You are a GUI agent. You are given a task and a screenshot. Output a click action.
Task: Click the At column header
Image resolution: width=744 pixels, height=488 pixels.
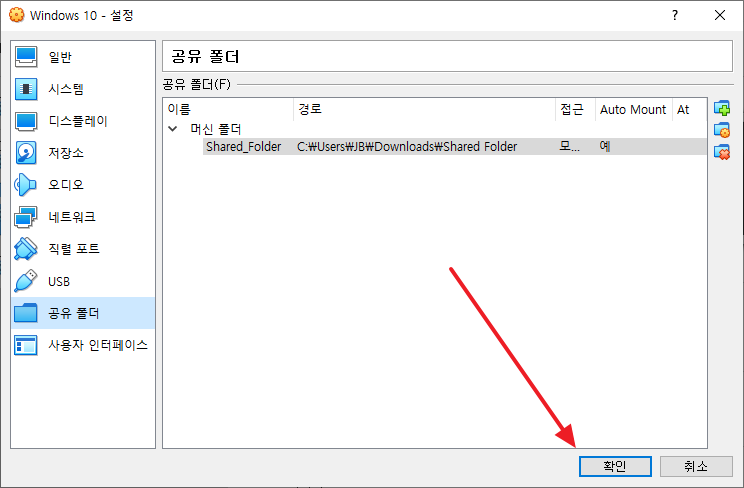click(x=689, y=109)
